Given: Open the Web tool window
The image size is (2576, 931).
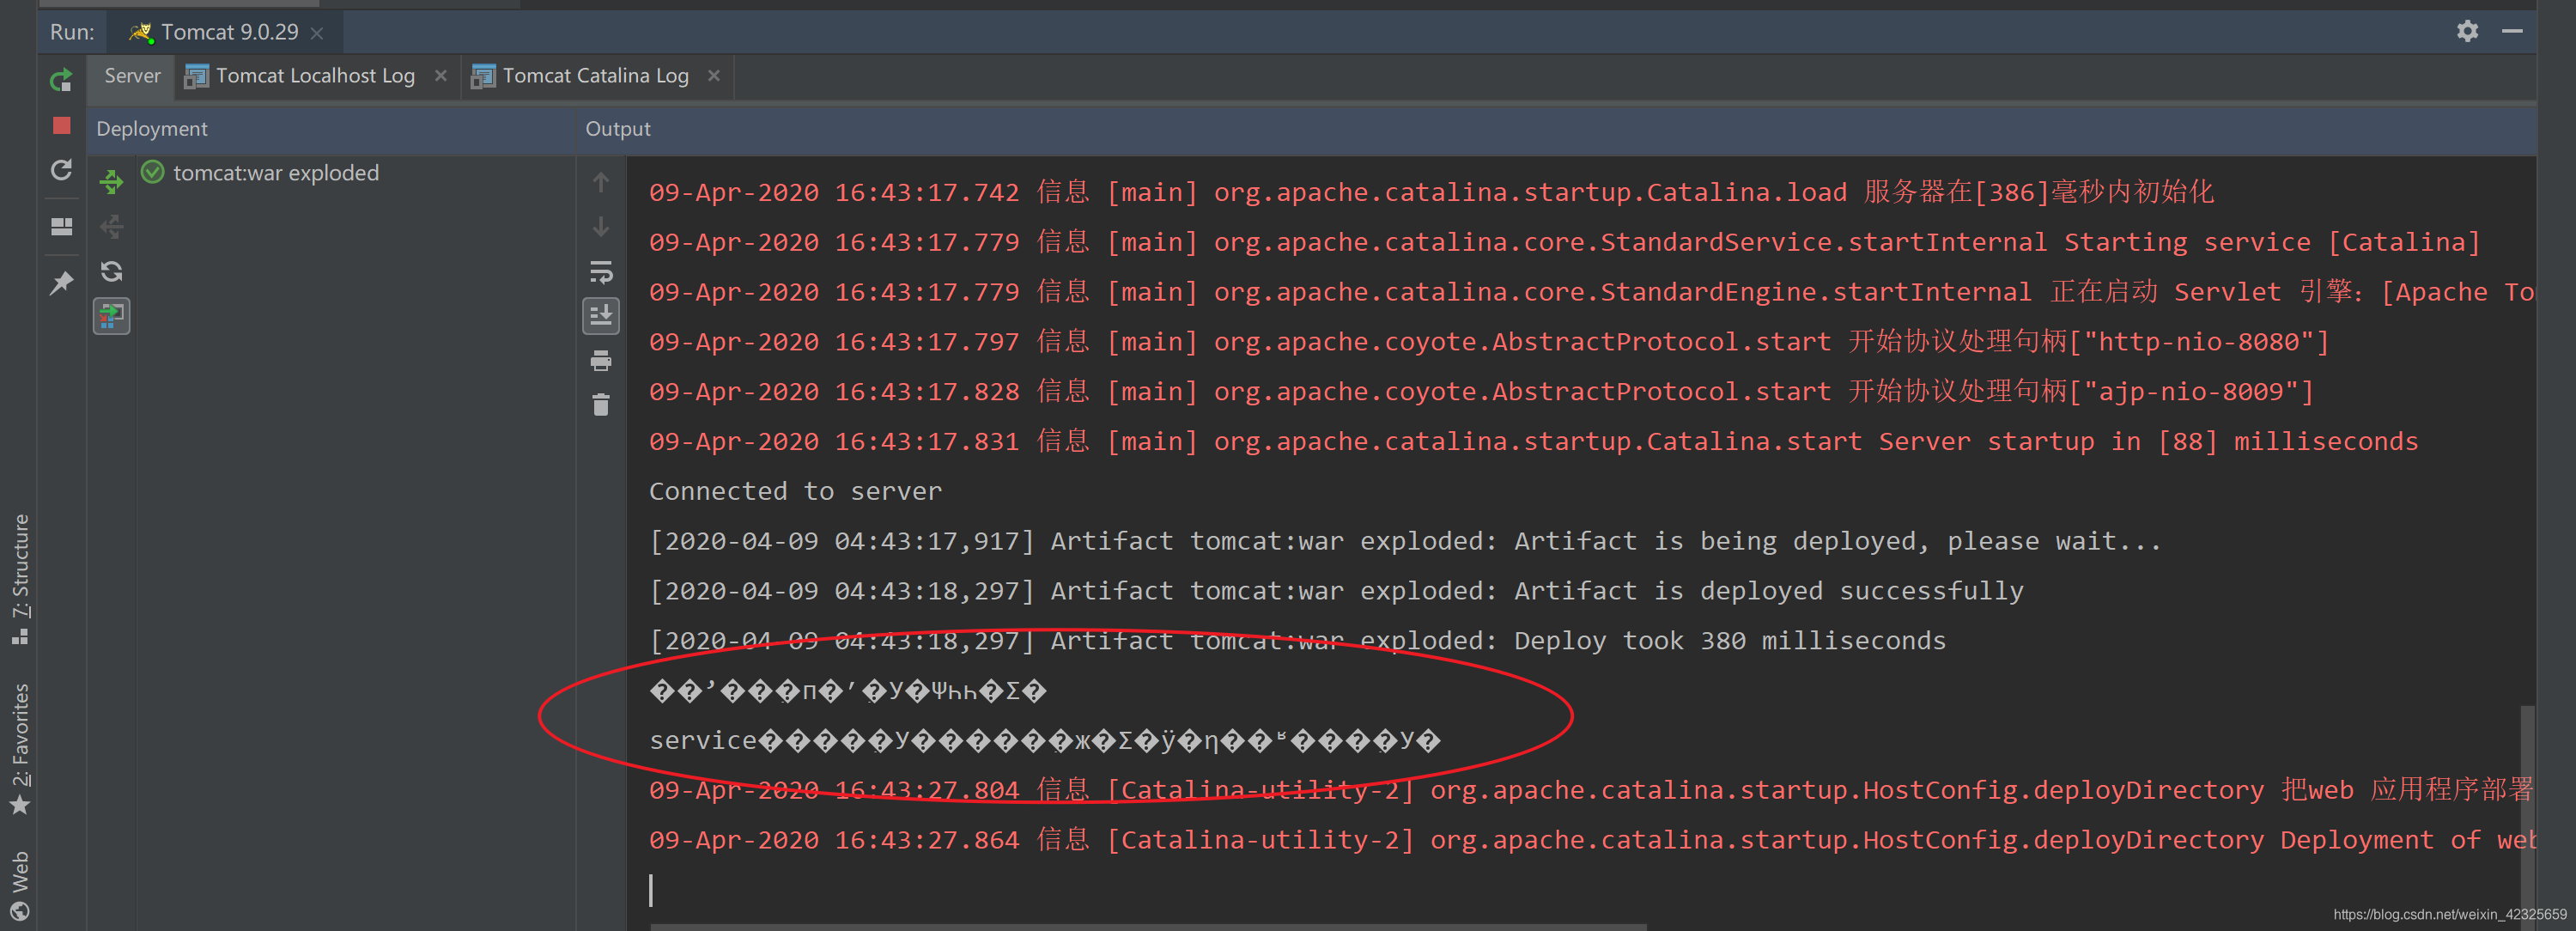Looking at the screenshot, I should (x=20, y=885).
